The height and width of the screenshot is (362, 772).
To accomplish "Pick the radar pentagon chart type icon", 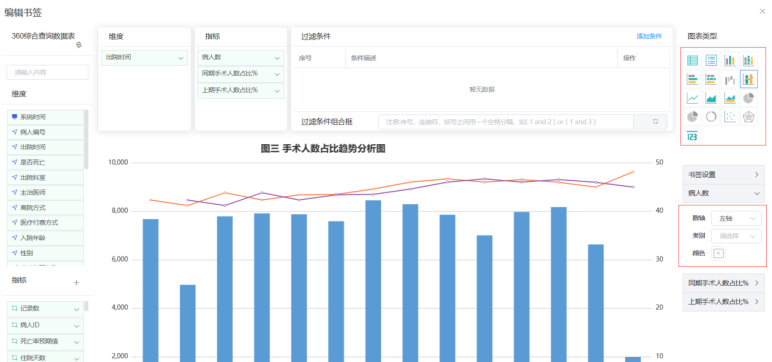I will (x=748, y=117).
